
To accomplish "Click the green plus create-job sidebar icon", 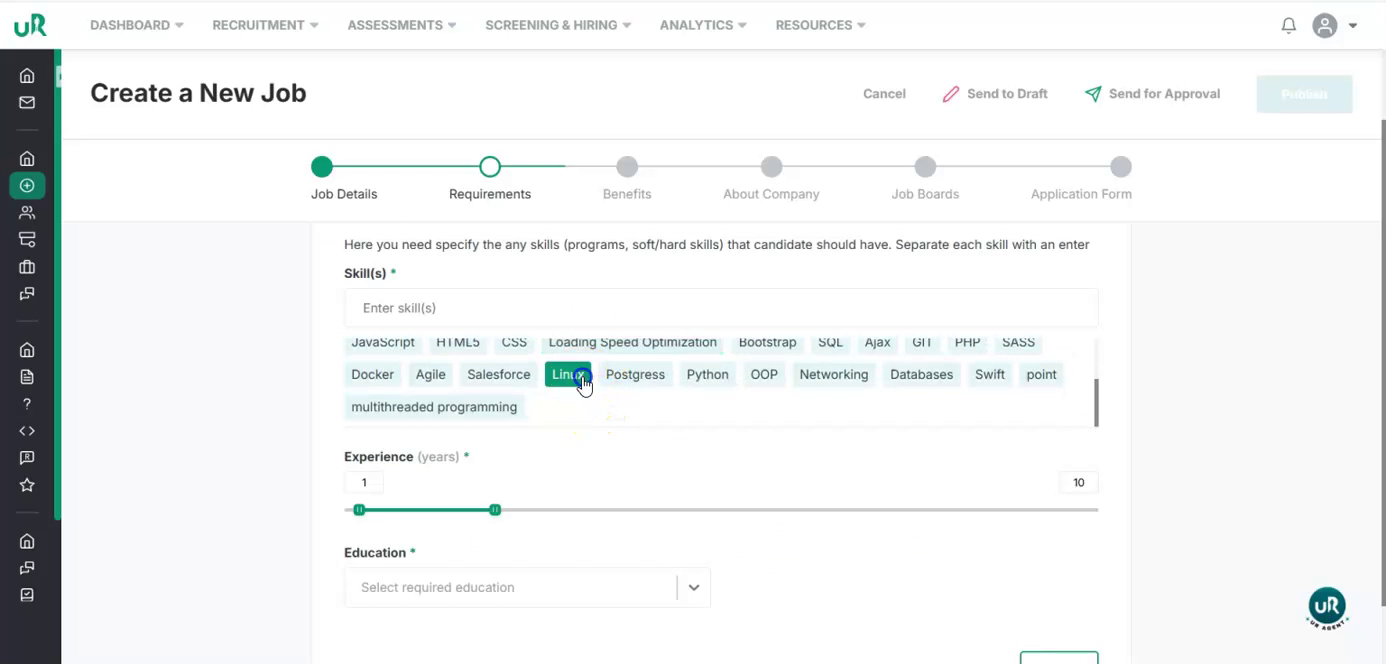I will [27, 185].
